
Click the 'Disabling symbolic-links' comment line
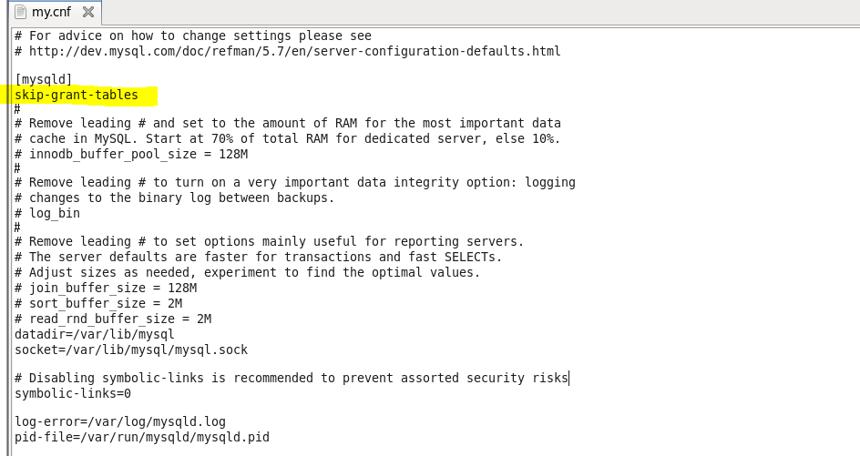coord(291,378)
